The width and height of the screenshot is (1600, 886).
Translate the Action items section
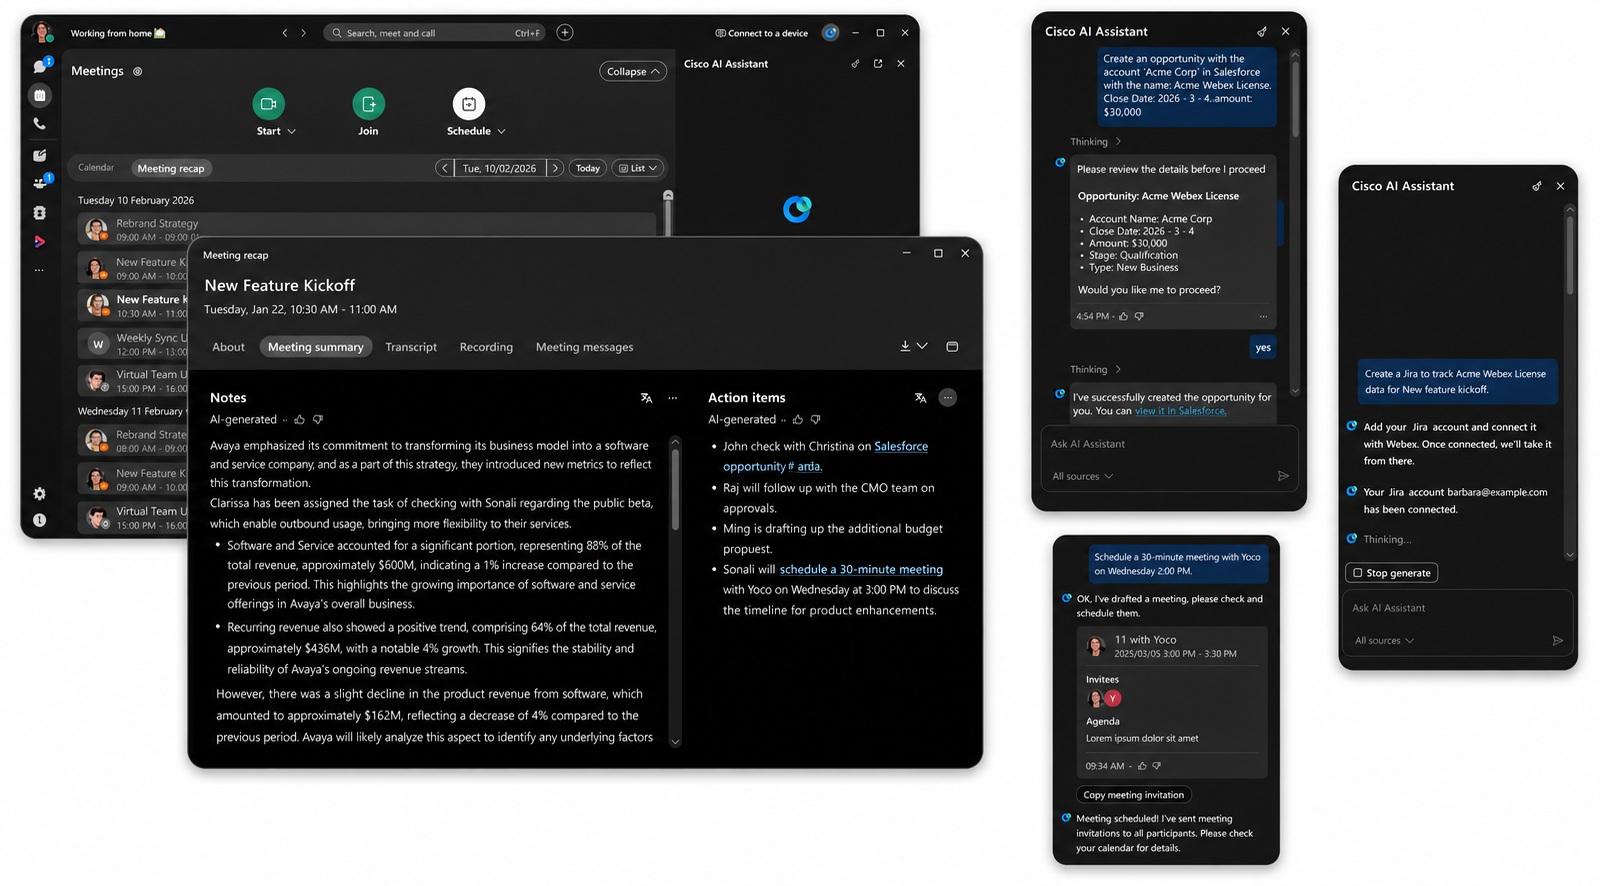click(920, 398)
